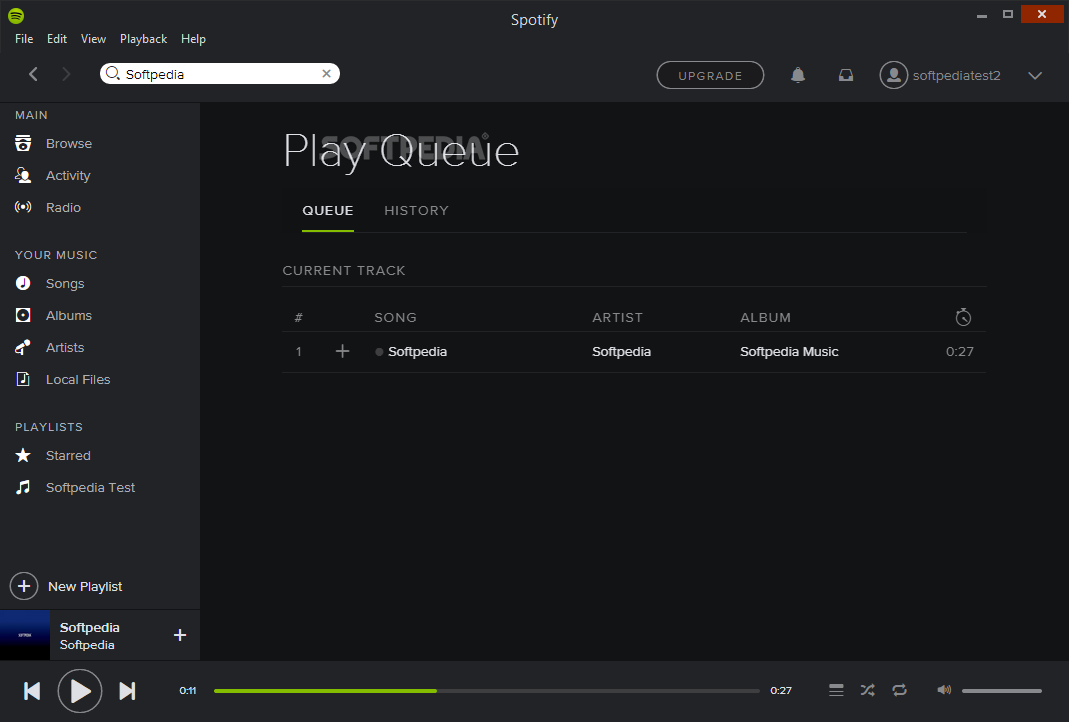Click the UPGRADE button
1069x722 pixels.
710,75
